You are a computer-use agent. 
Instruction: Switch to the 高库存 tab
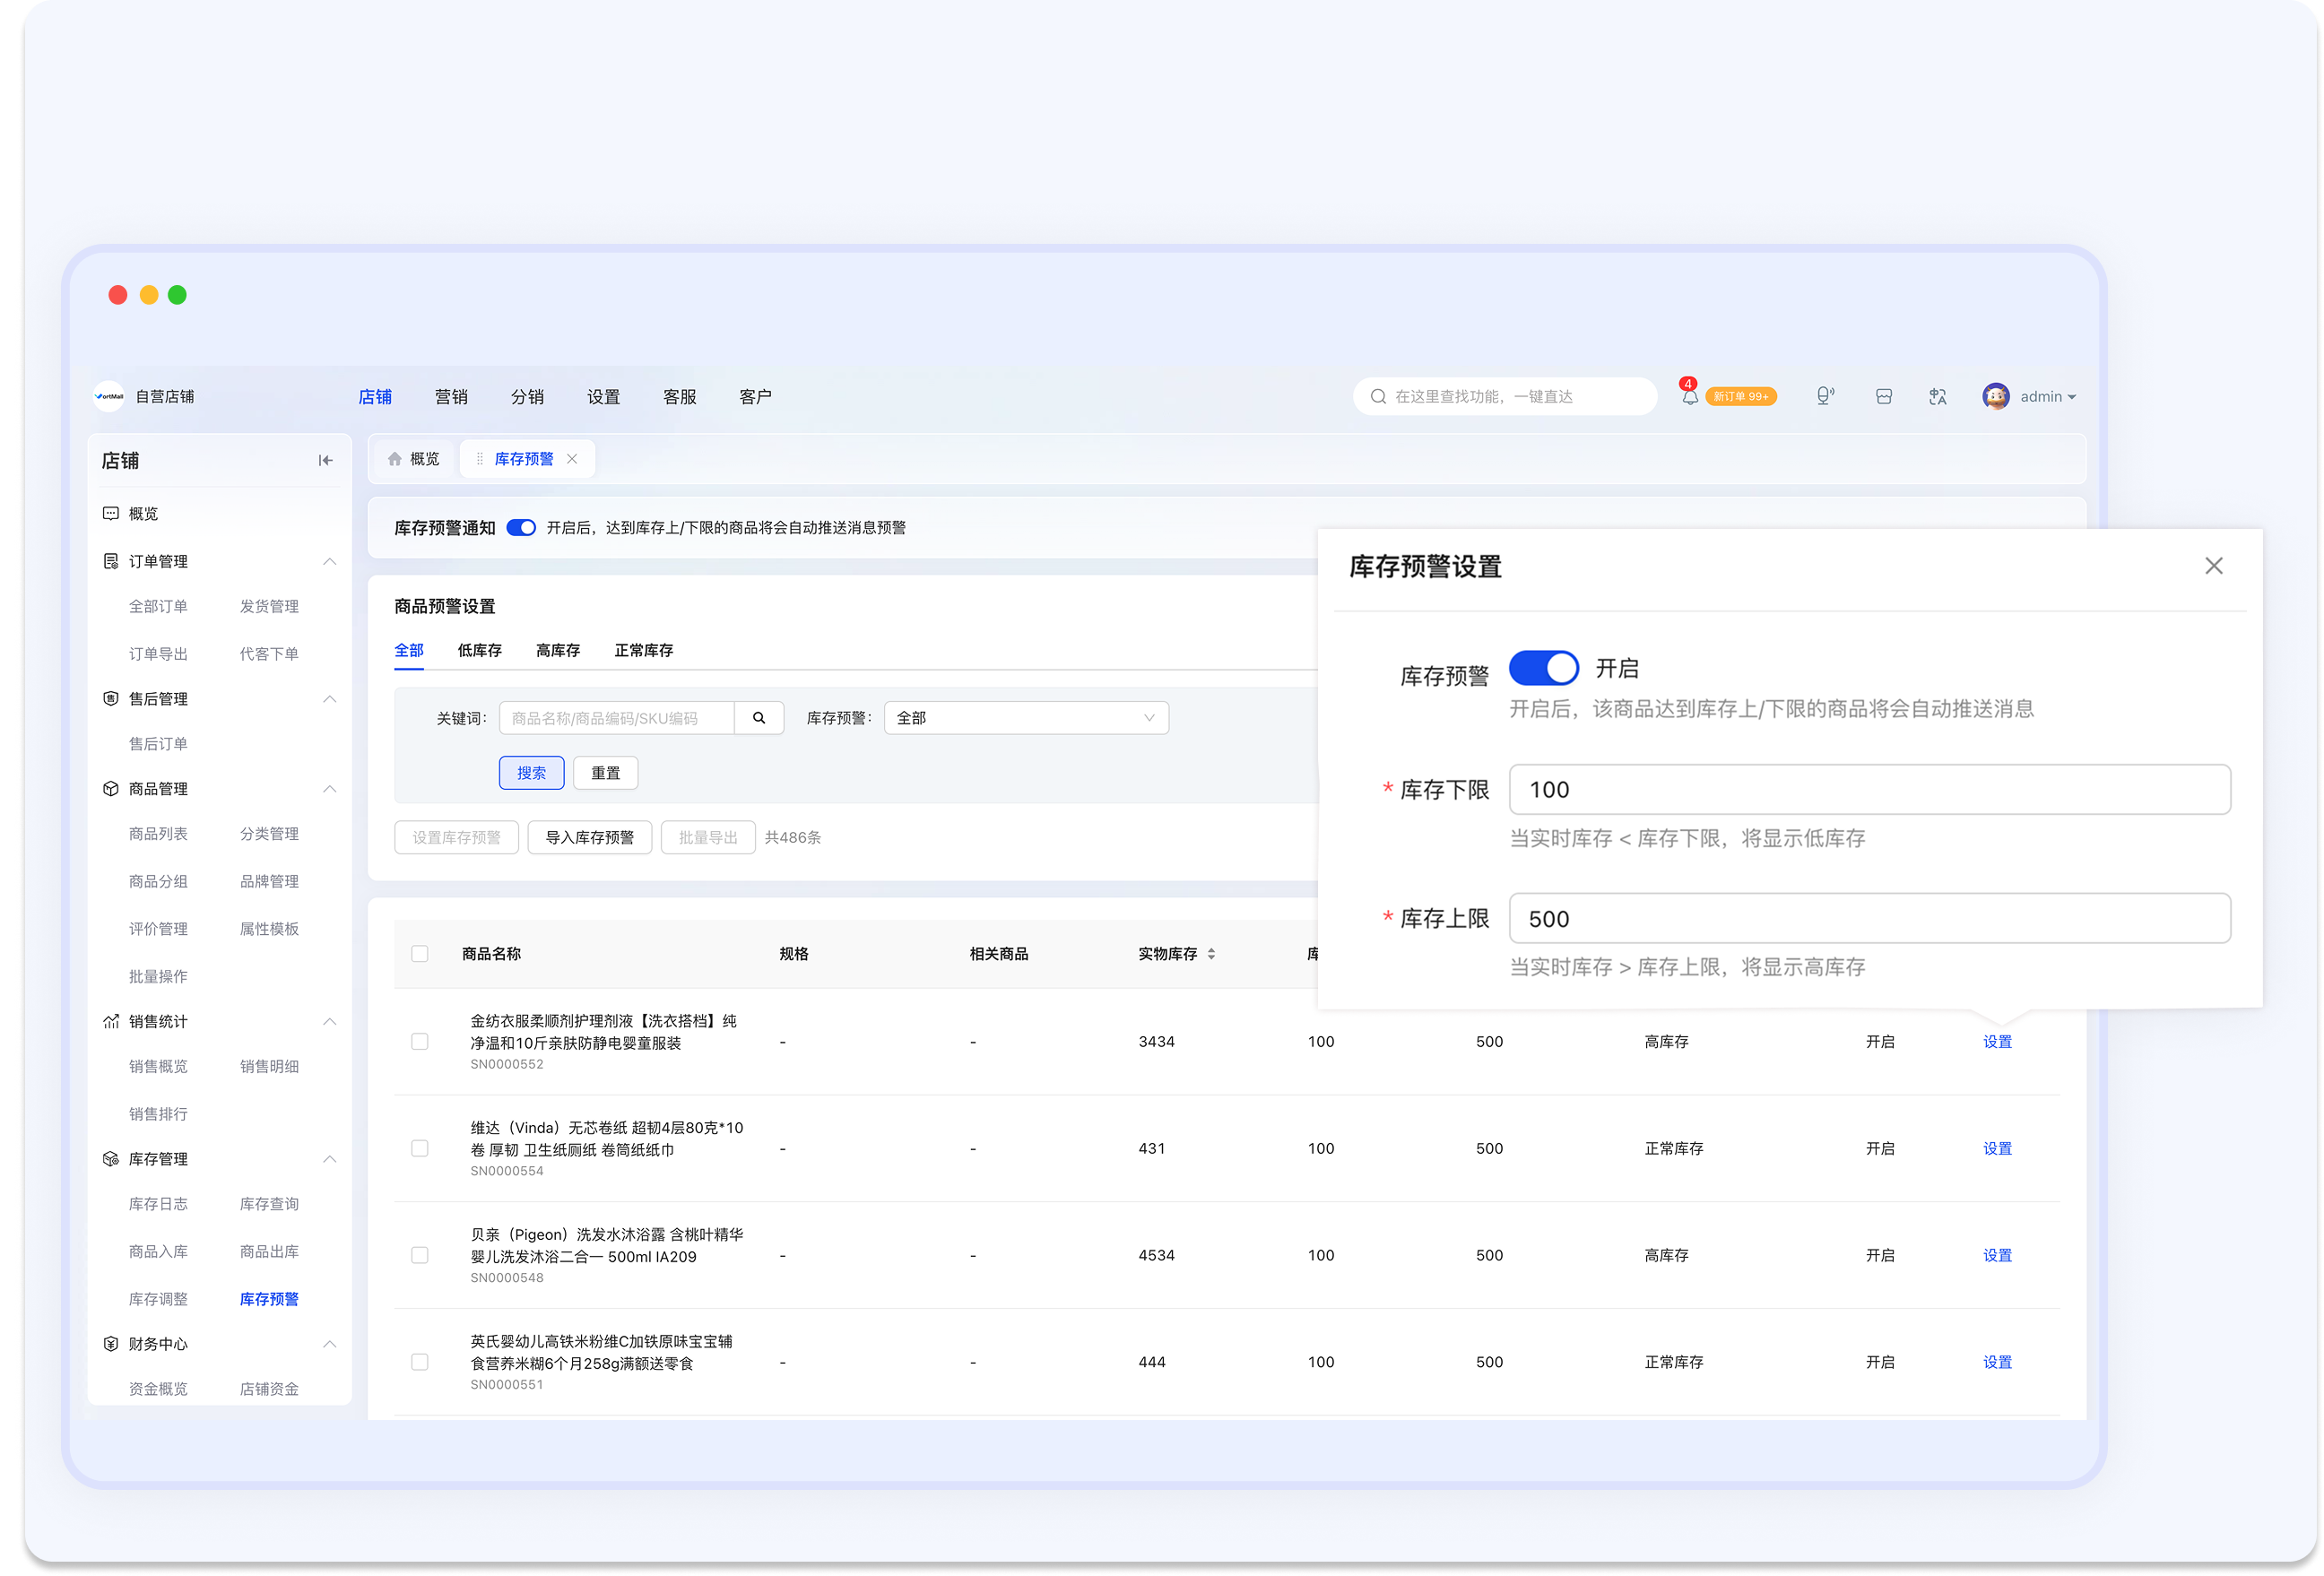pyautogui.click(x=557, y=650)
